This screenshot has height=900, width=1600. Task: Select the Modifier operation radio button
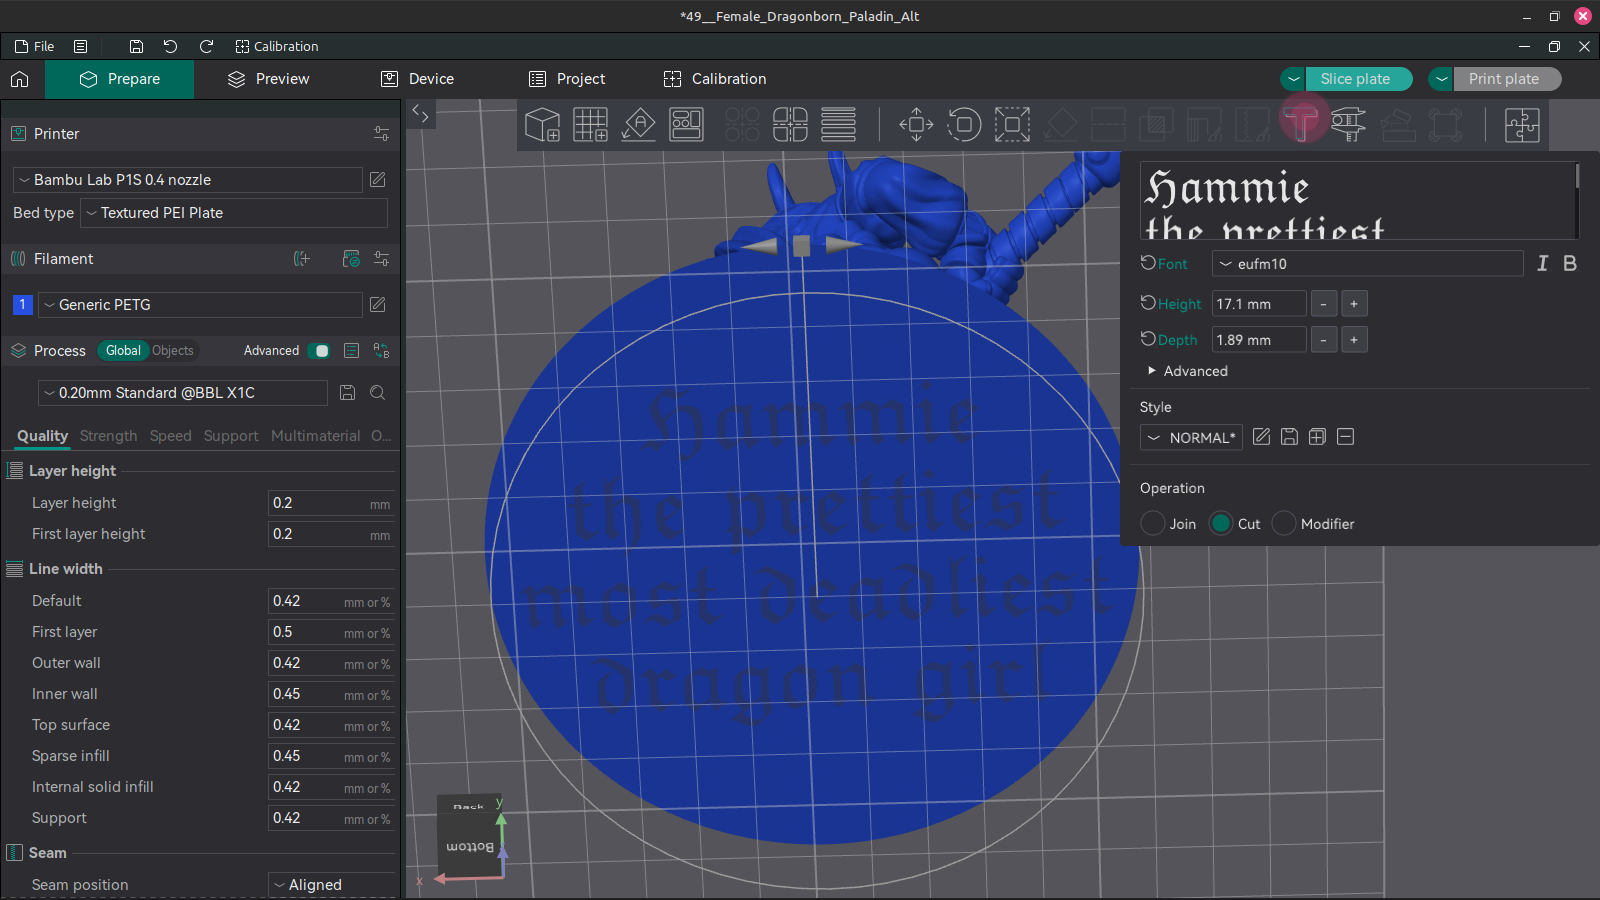1283,523
